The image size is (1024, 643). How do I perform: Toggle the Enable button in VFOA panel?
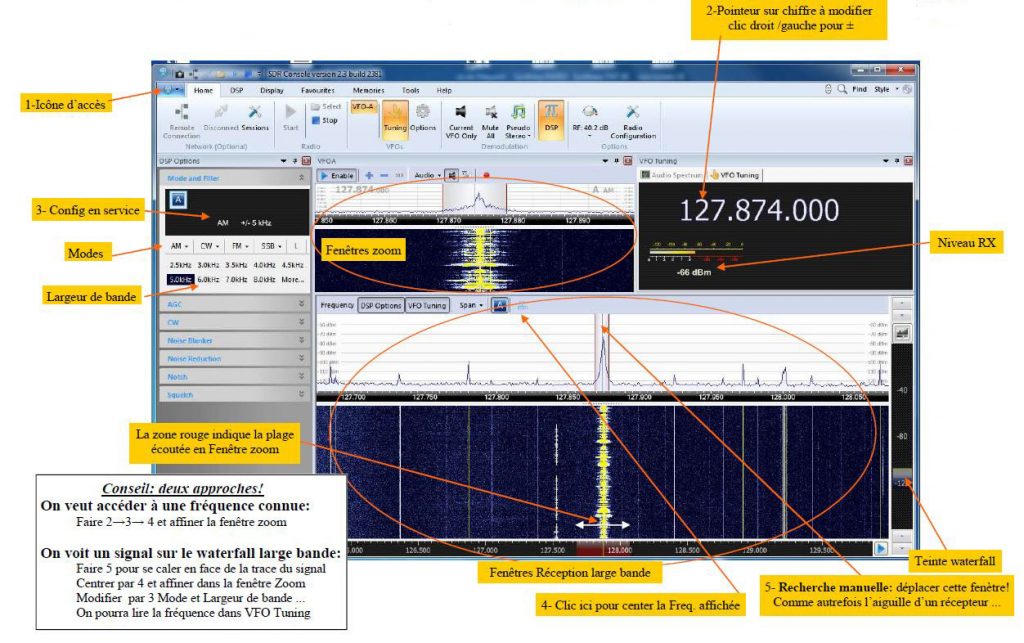(337, 176)
